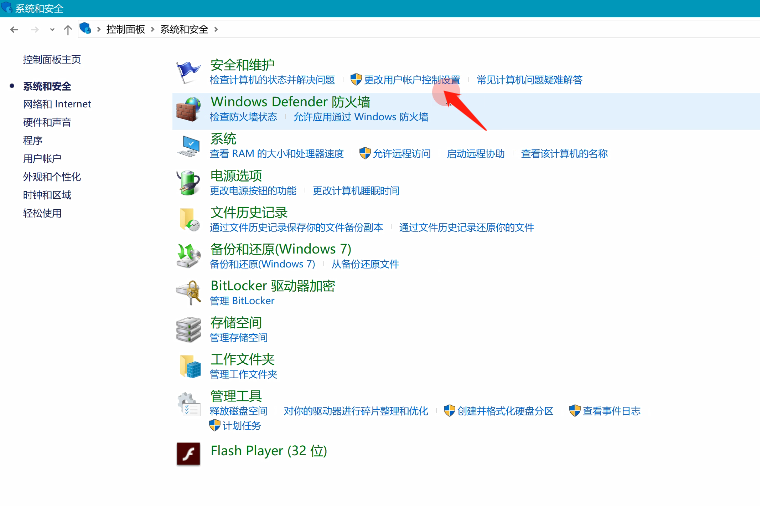The height and width of the screenshot is (506, 760).
Task: Click 查看该计算机的名称 link
Action: click(x=564, y=154)
